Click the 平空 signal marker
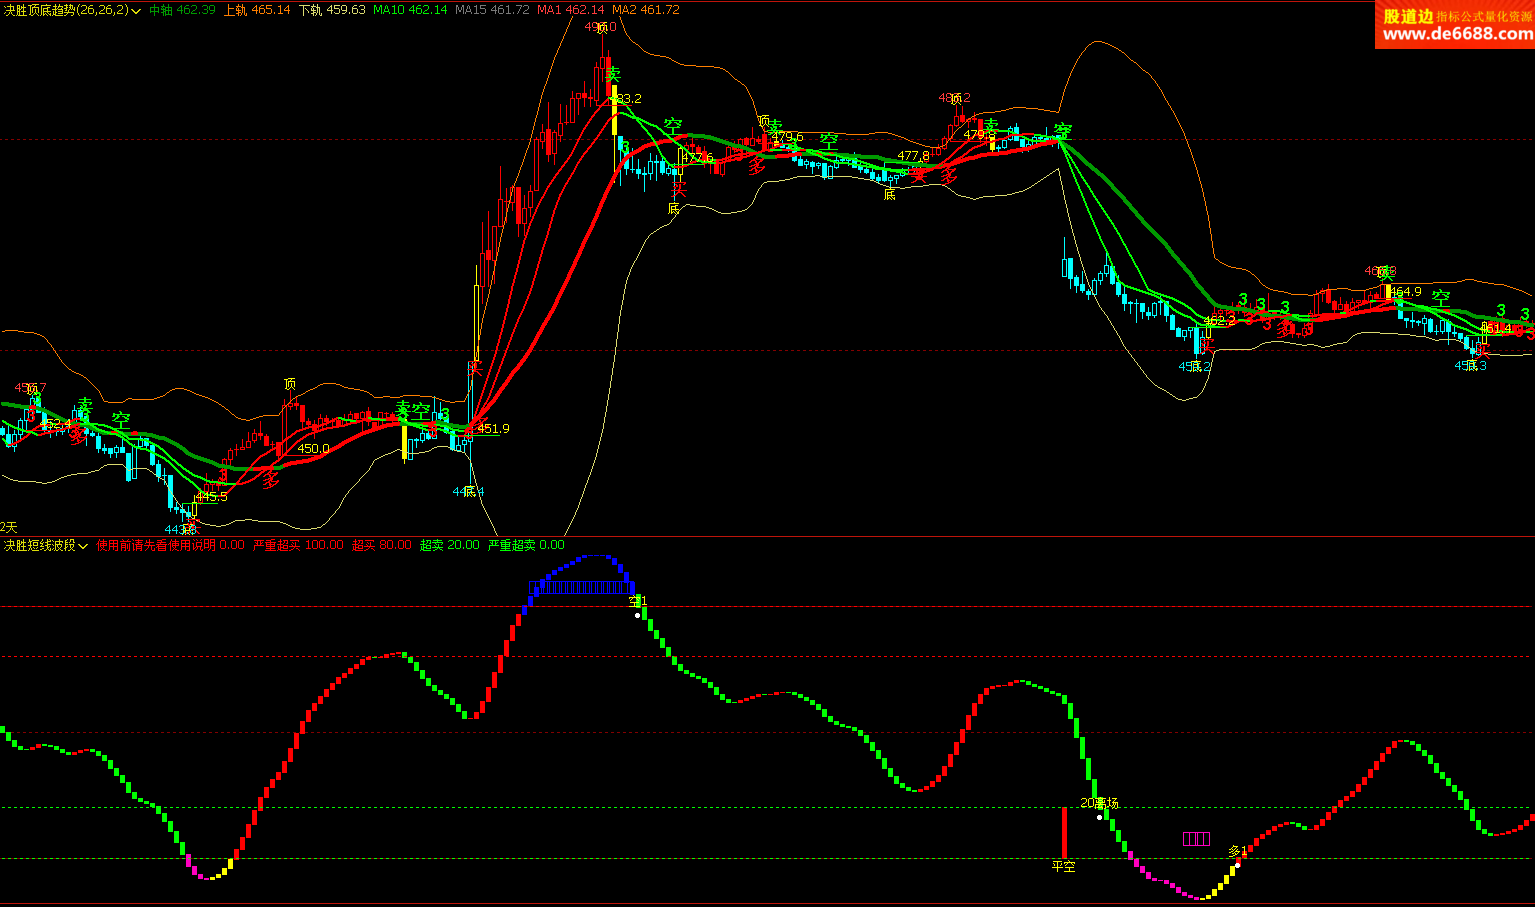The width and height of the screenshot is (1535, 907). pos(1064,866)
